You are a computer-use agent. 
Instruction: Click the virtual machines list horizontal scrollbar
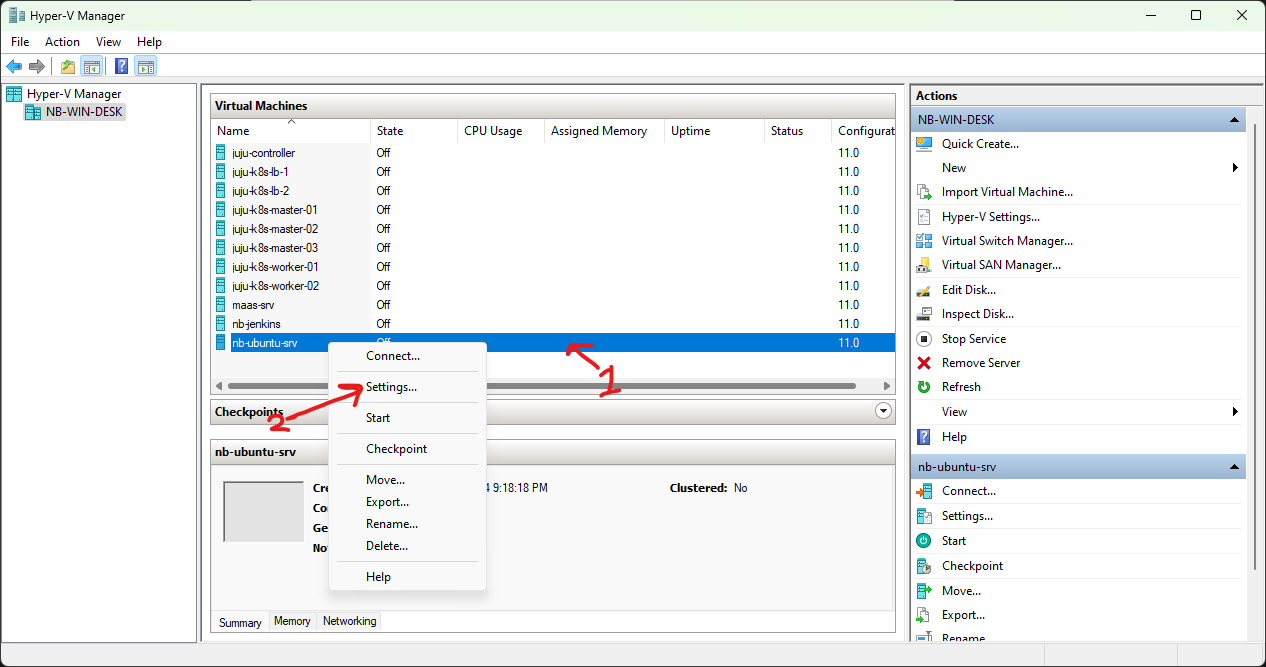(x=540, y=386)
